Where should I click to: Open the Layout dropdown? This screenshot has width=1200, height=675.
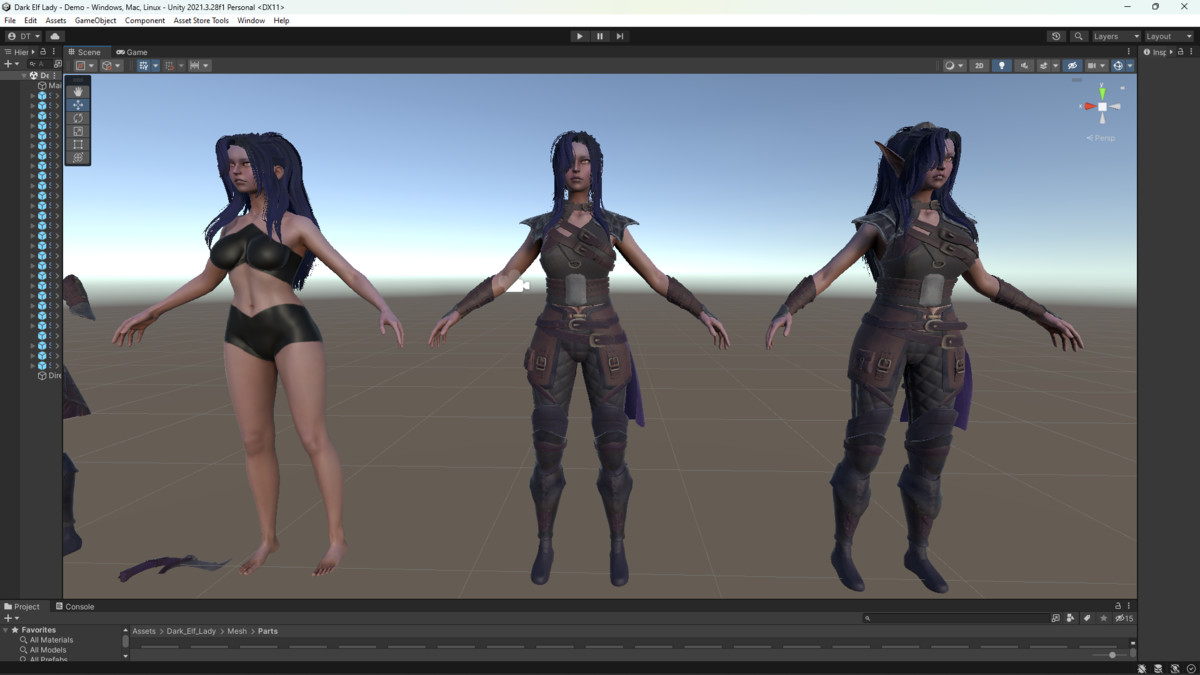click(x=1169, y=36)
